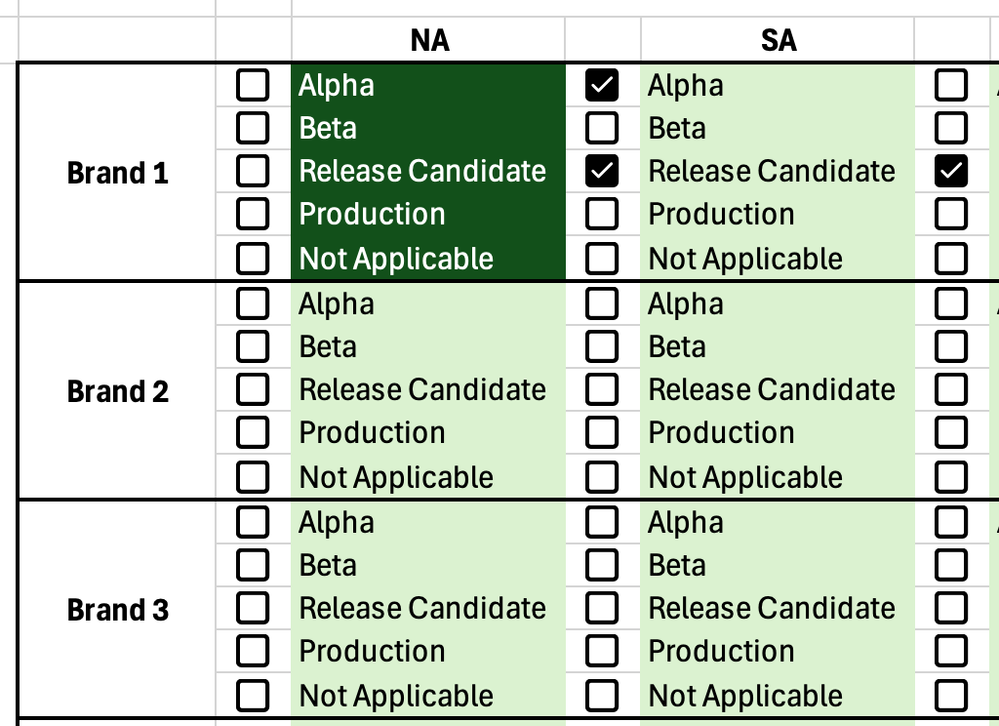The height and width of the screenshot is (726, 999).
Task: Check Brand 3 NA Not Applicable checkbox
Action: point(253,695)
